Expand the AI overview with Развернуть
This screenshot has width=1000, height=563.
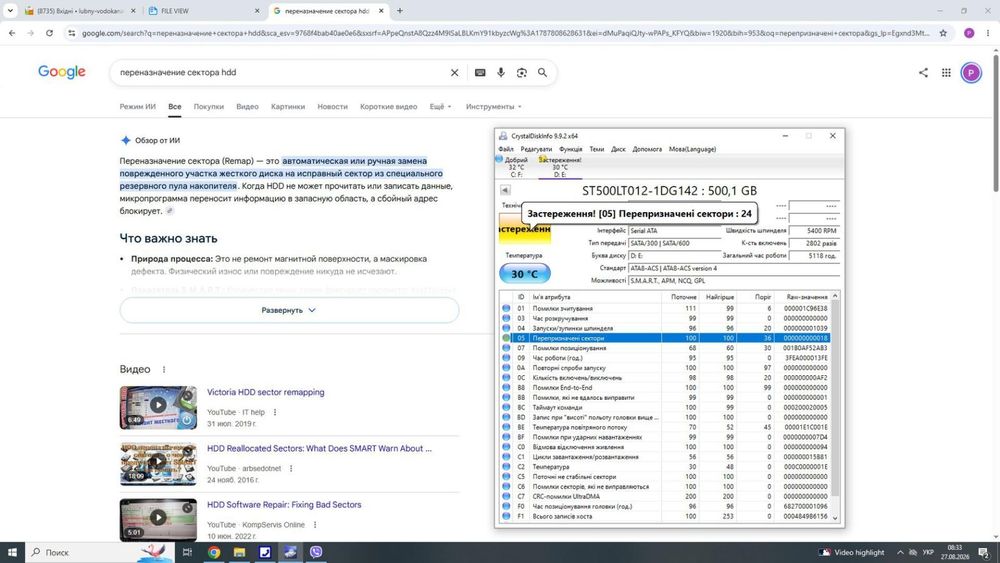pos(289,310)
